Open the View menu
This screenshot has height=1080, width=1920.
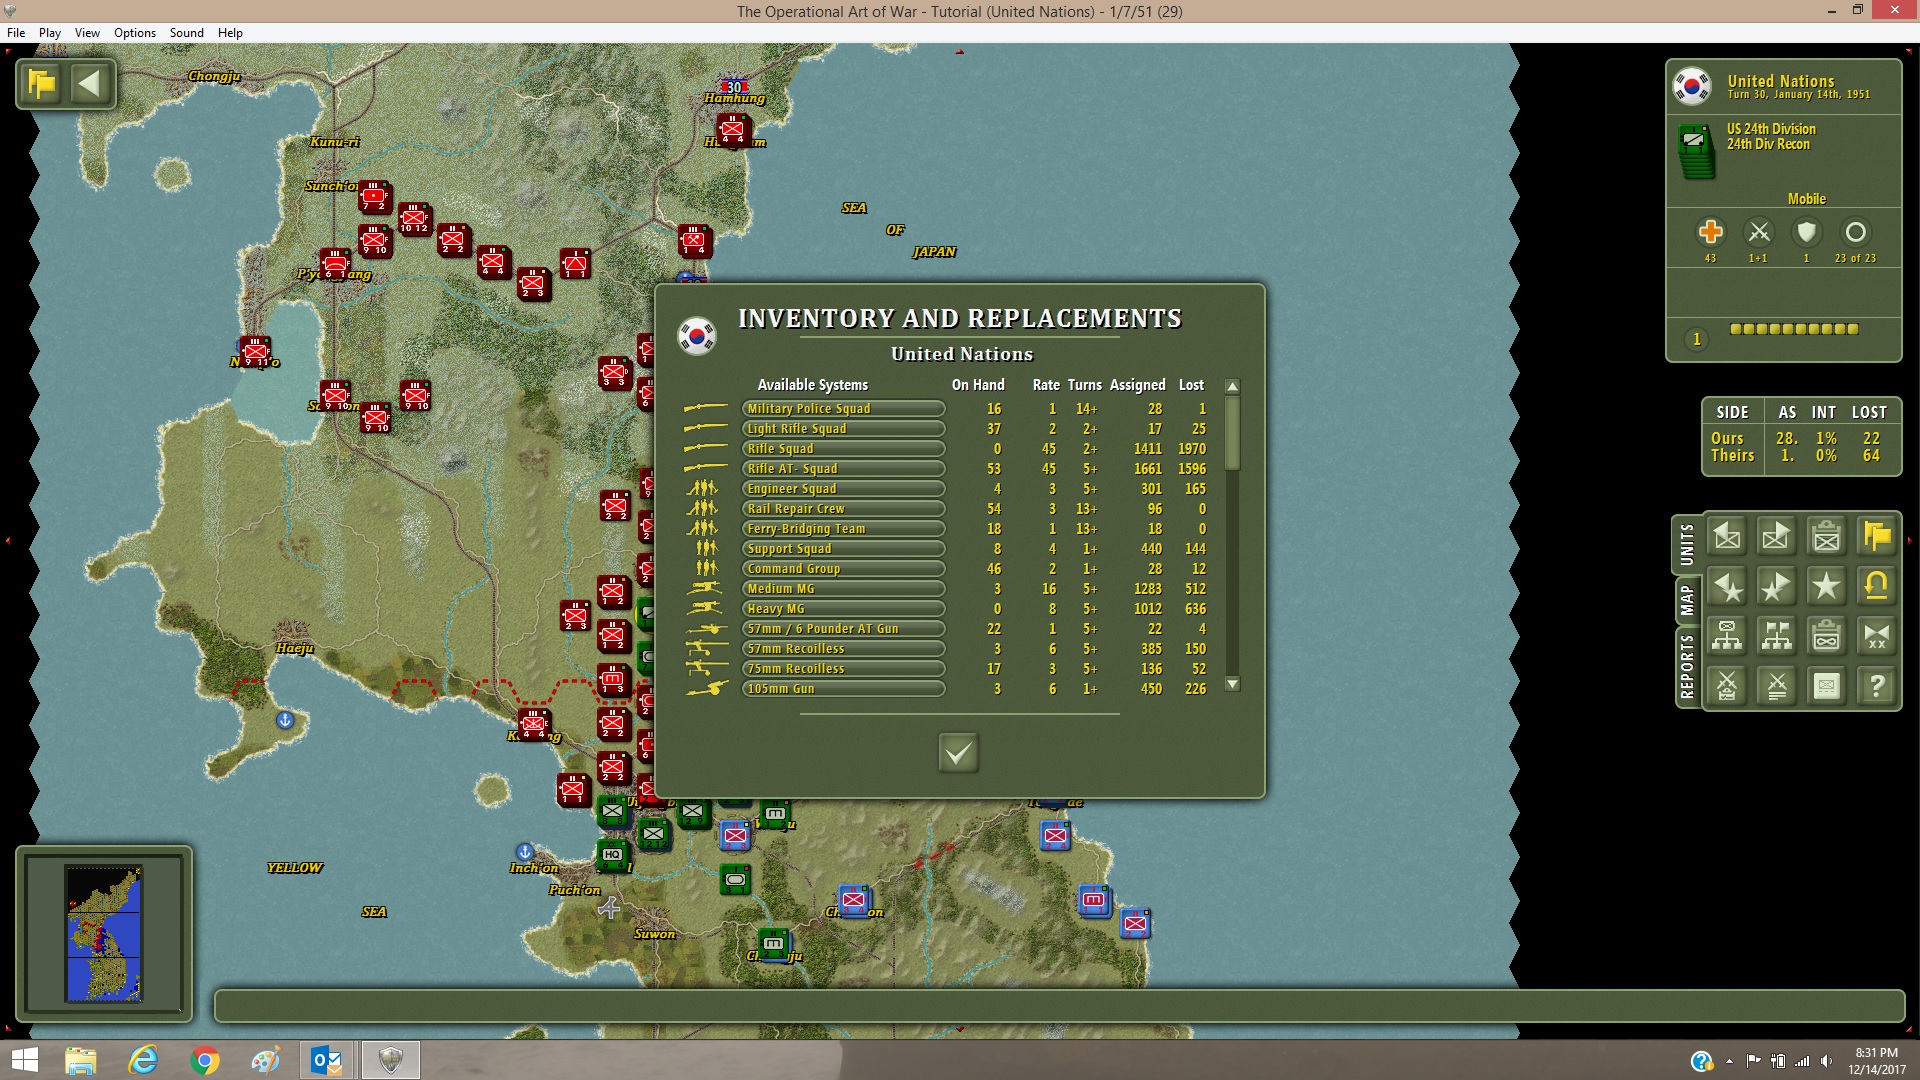[x=88, y=33]
